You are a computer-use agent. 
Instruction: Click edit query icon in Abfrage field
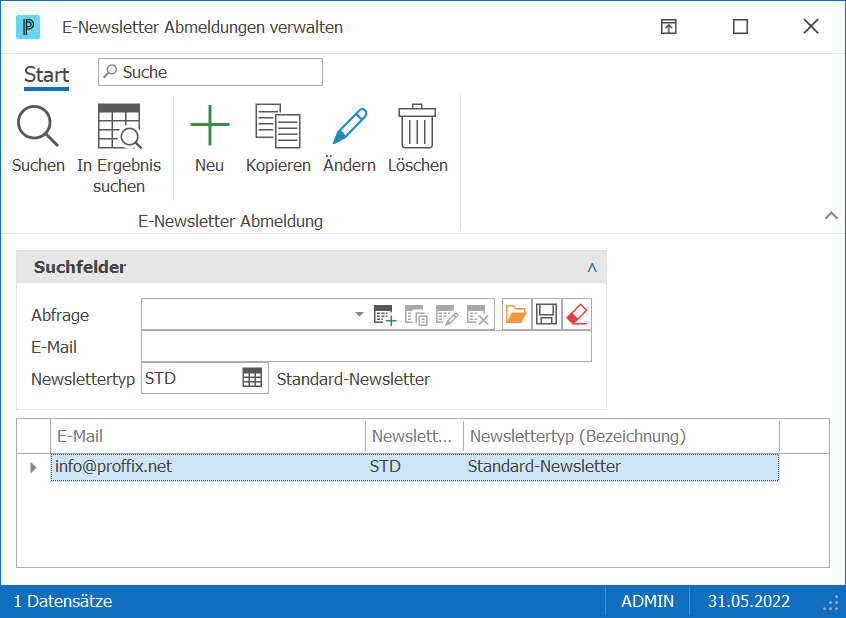[x=447, y=315]
